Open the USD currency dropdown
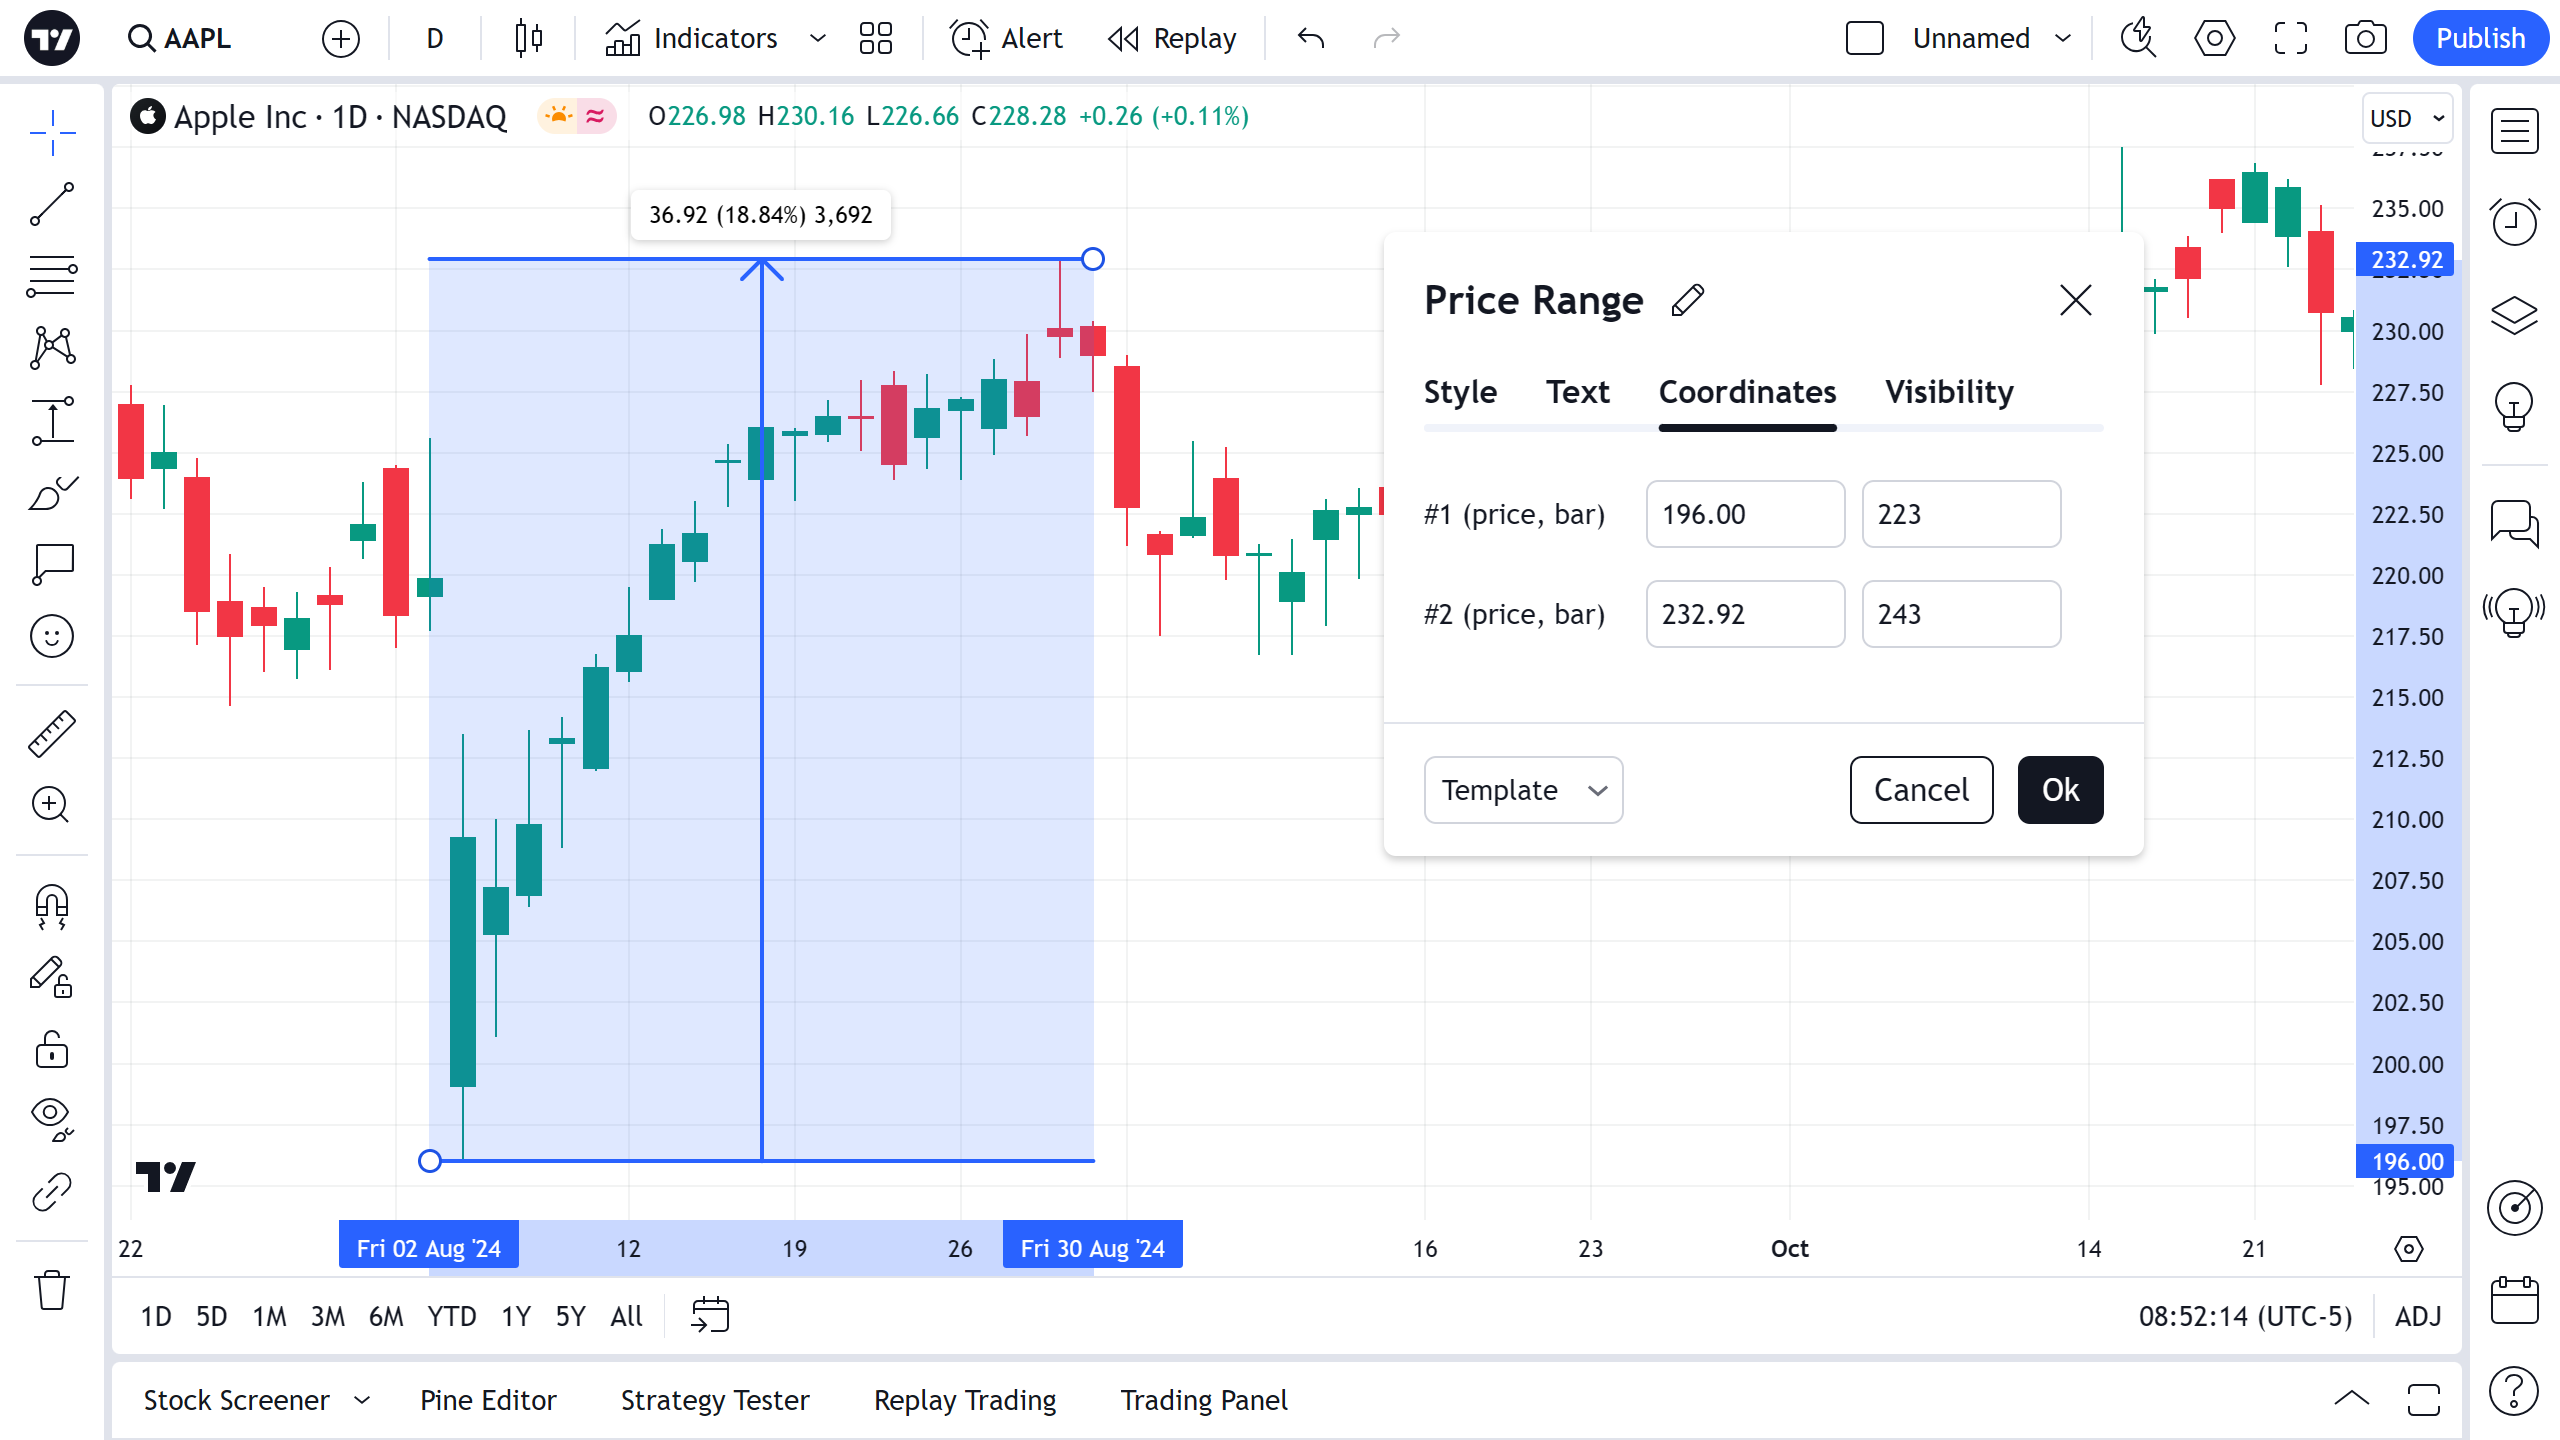2560x1440 pixels. tap(2406, 118)
